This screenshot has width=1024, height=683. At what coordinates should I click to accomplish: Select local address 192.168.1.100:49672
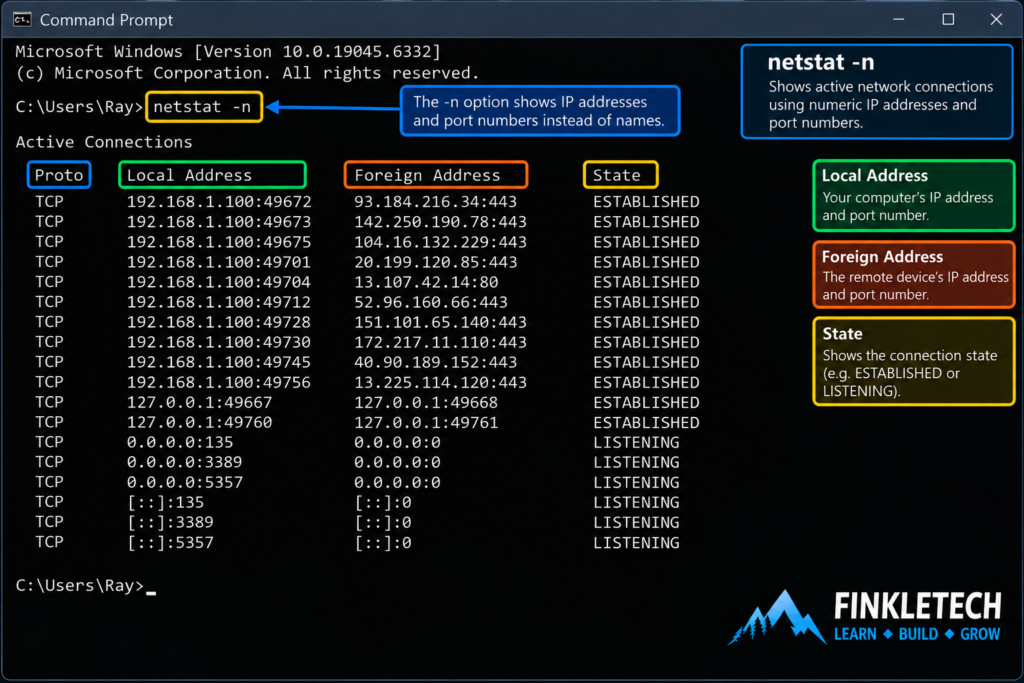(x=219, y=202)
